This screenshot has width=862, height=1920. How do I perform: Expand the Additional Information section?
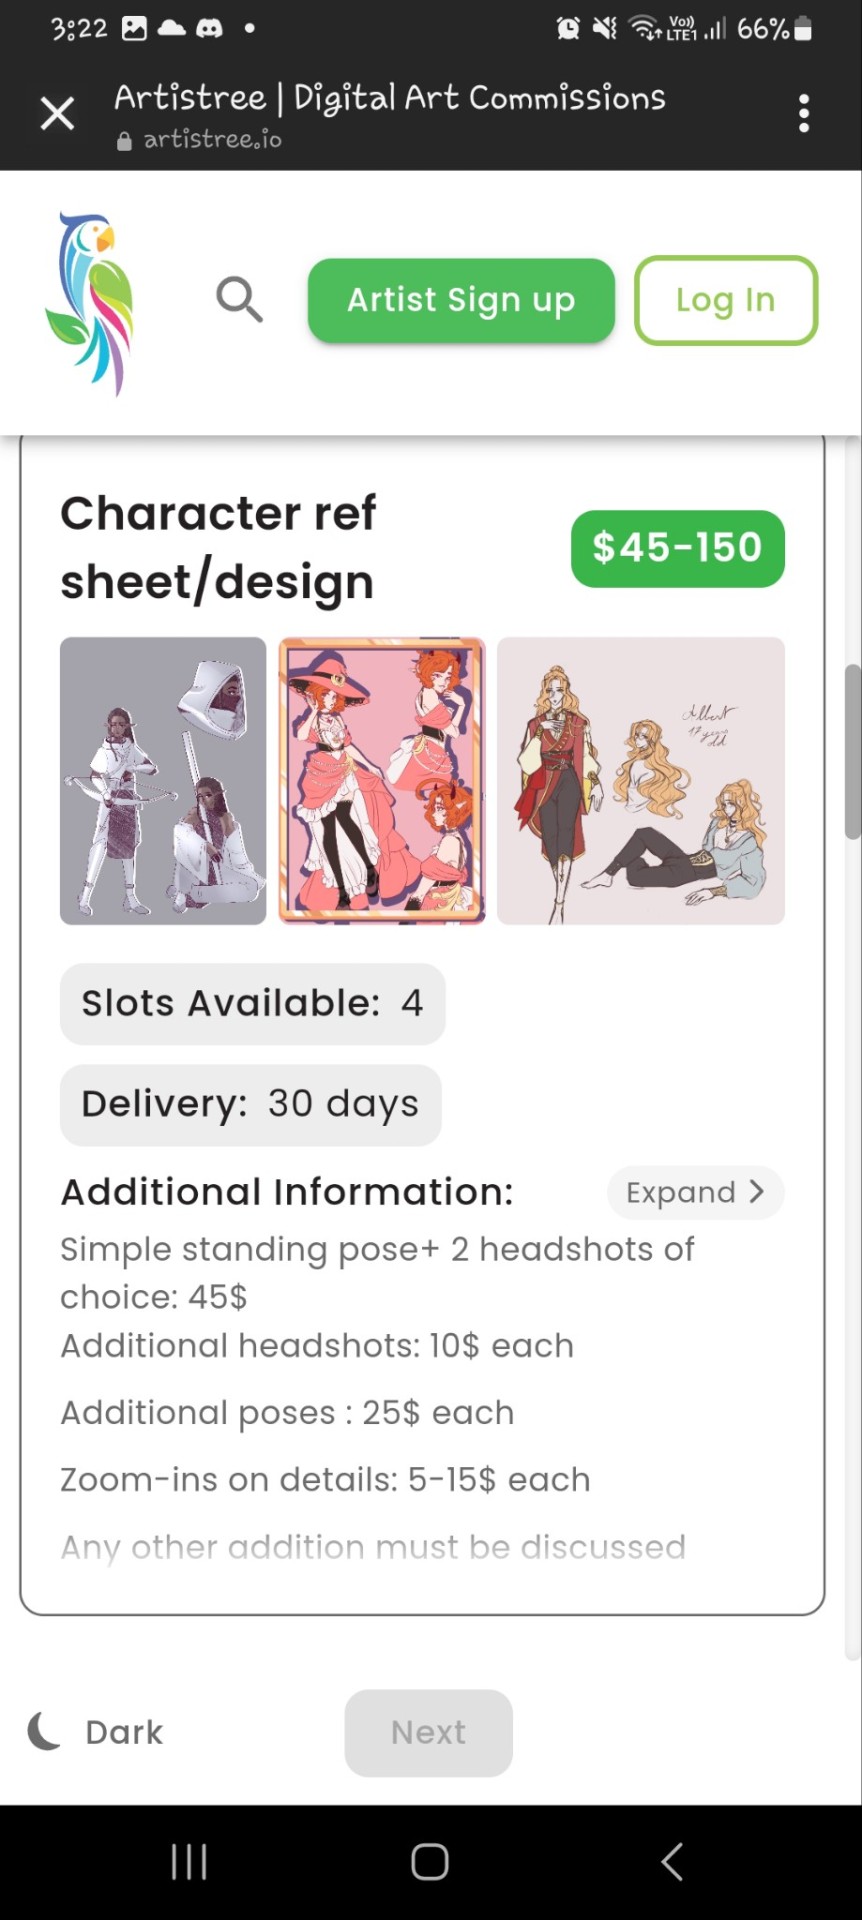[x=695, y=1192]
